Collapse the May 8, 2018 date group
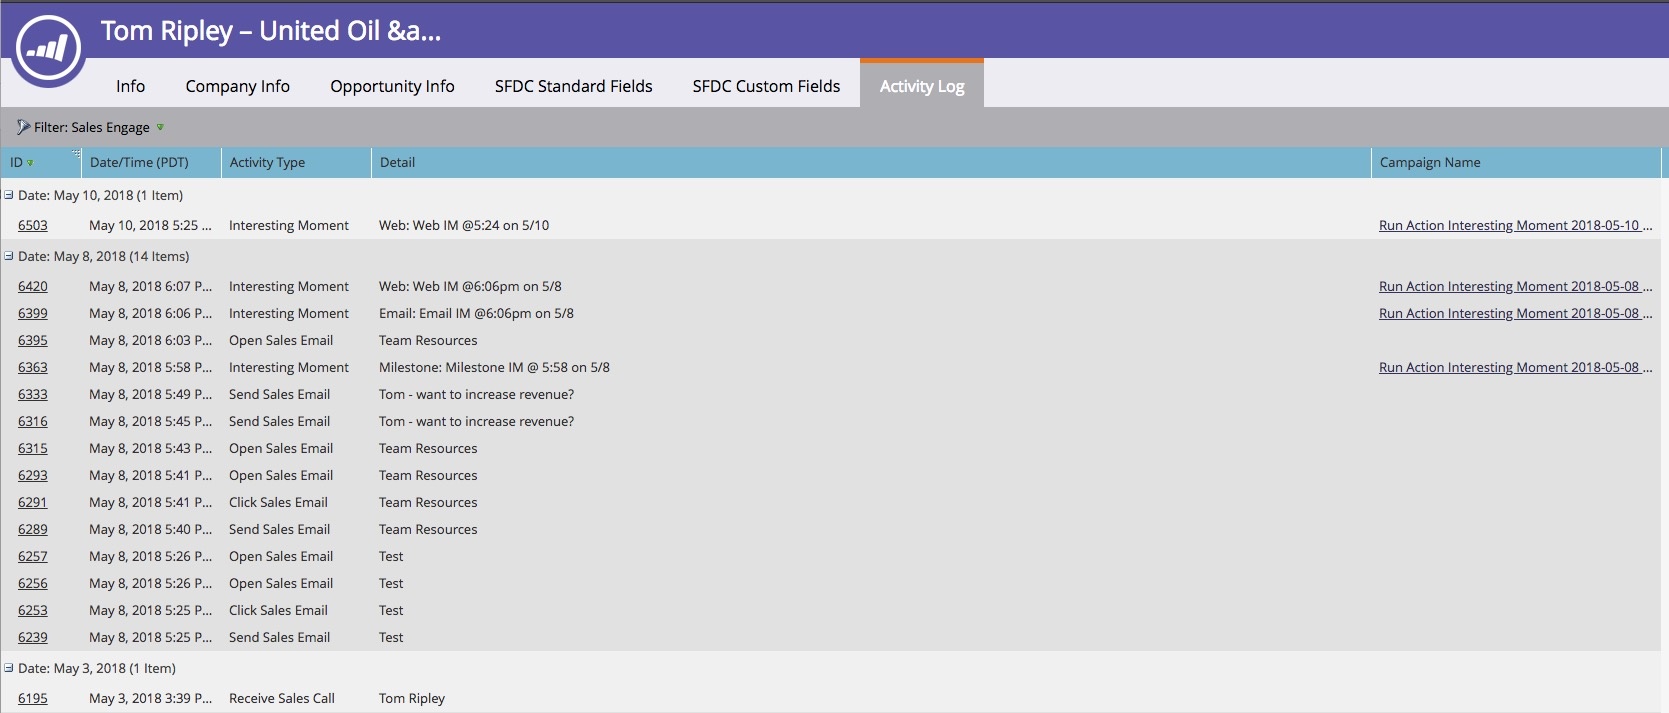The image size is (1669, 713). pos(8,256)
